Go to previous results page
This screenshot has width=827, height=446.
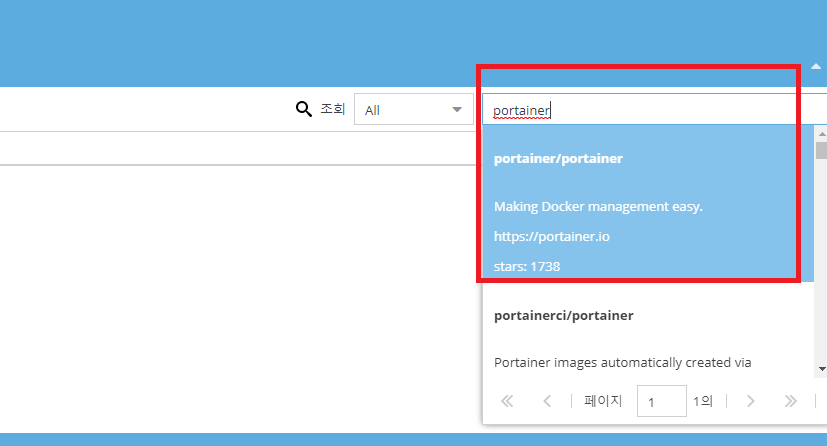click(x=547, y=401)
